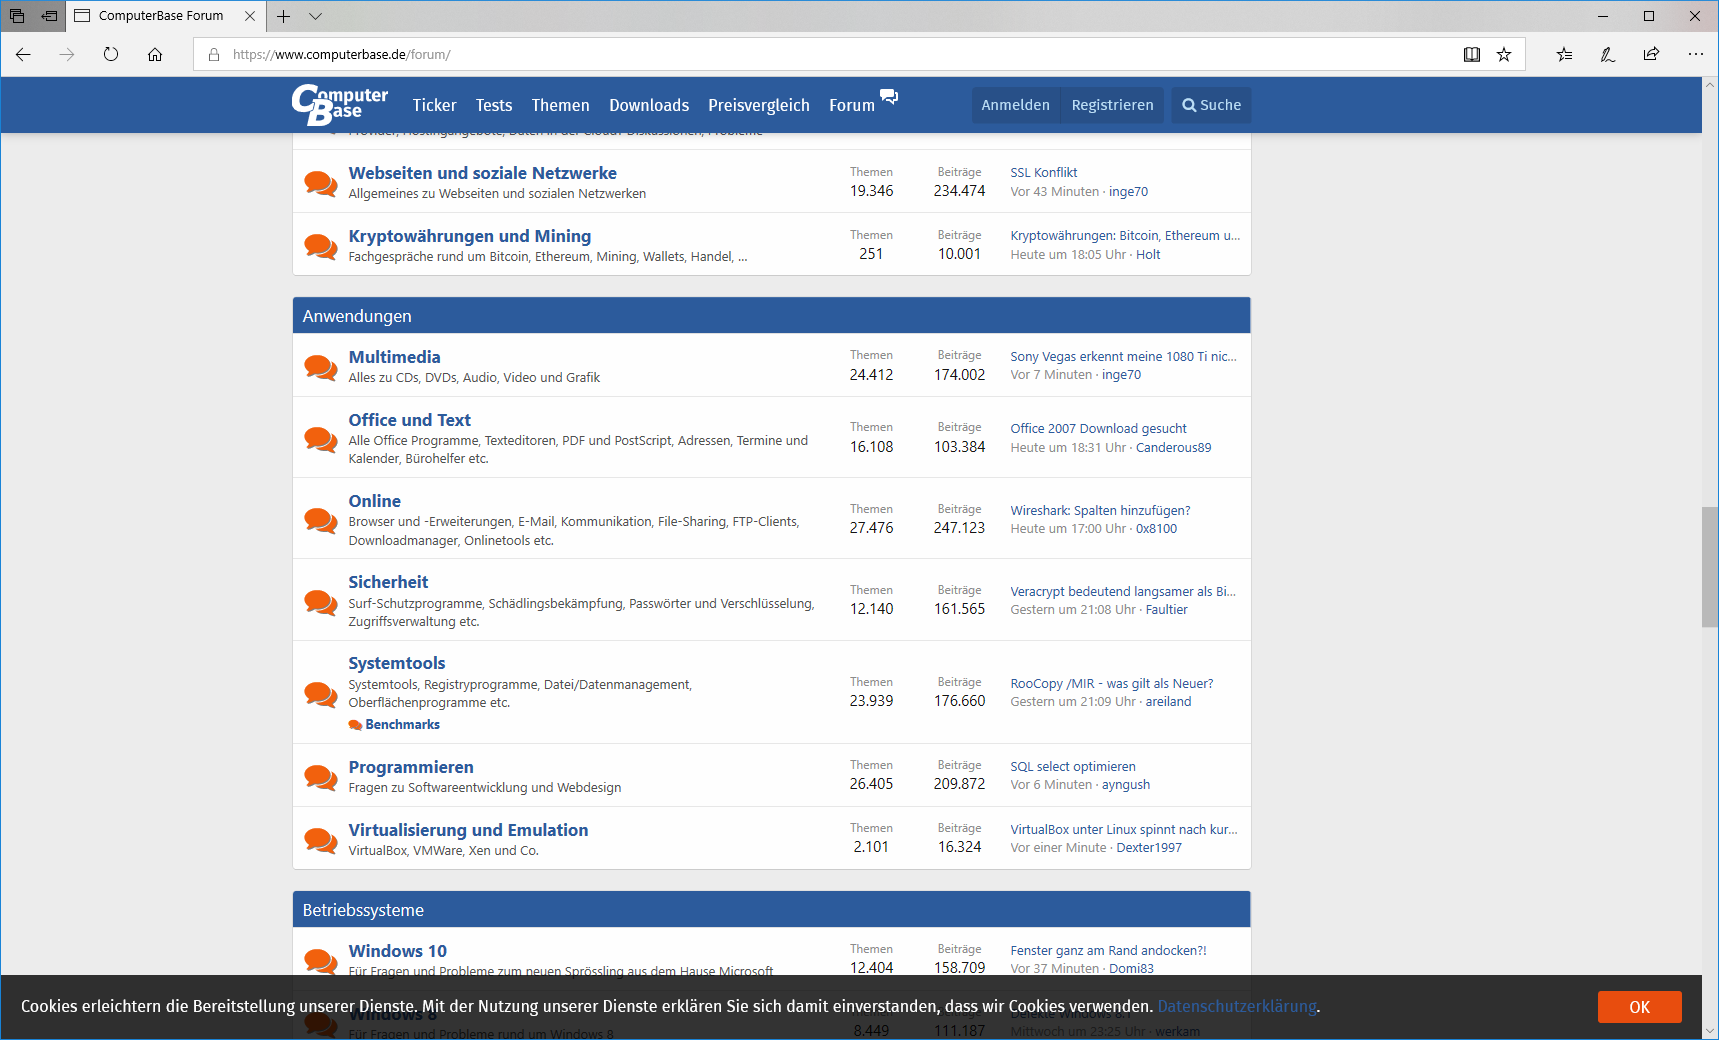Viewport: 1719px width, 1040px height.
Task: Click the share page icon
Action: coord(1651,54)
